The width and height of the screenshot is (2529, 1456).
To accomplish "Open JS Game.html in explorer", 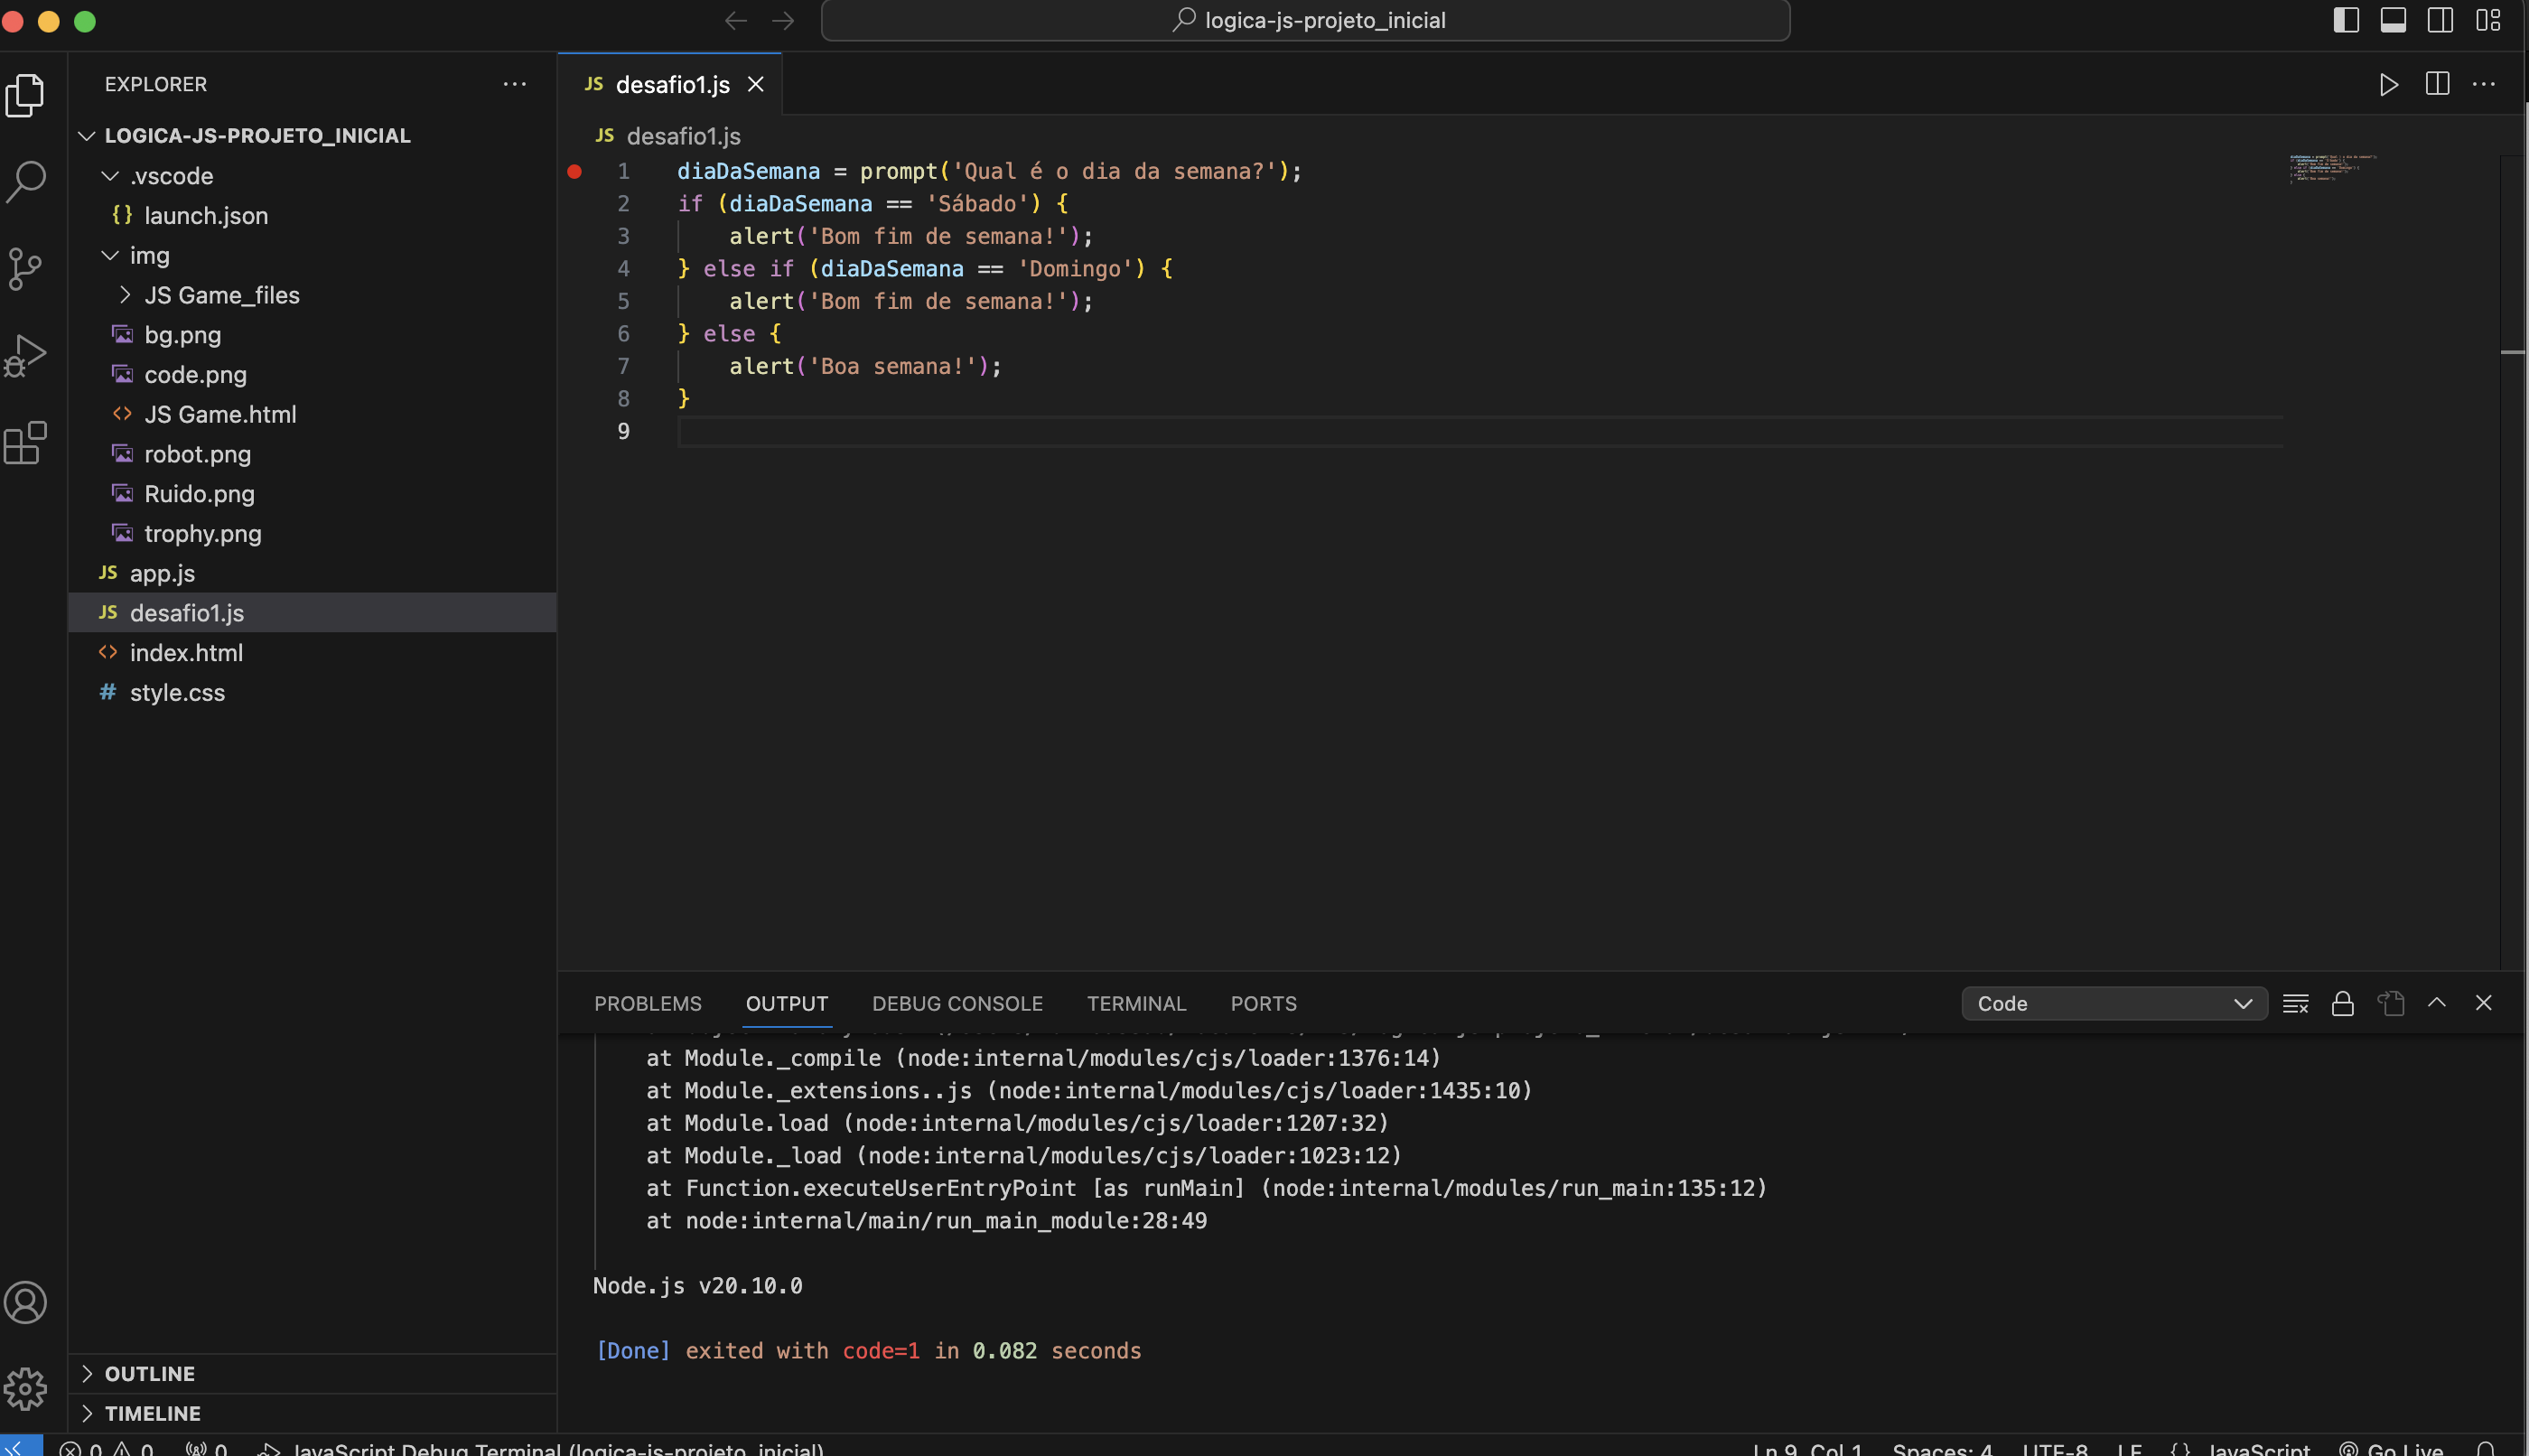I will point(313,415).
